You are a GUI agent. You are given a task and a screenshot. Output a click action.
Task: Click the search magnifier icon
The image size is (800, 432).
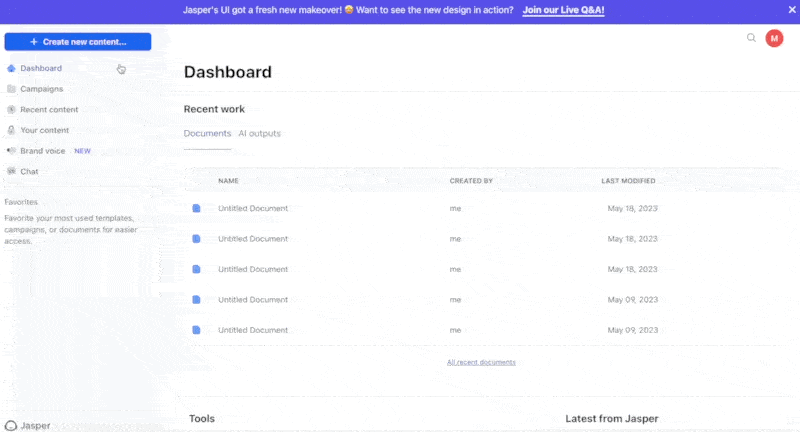coord(751,38)
